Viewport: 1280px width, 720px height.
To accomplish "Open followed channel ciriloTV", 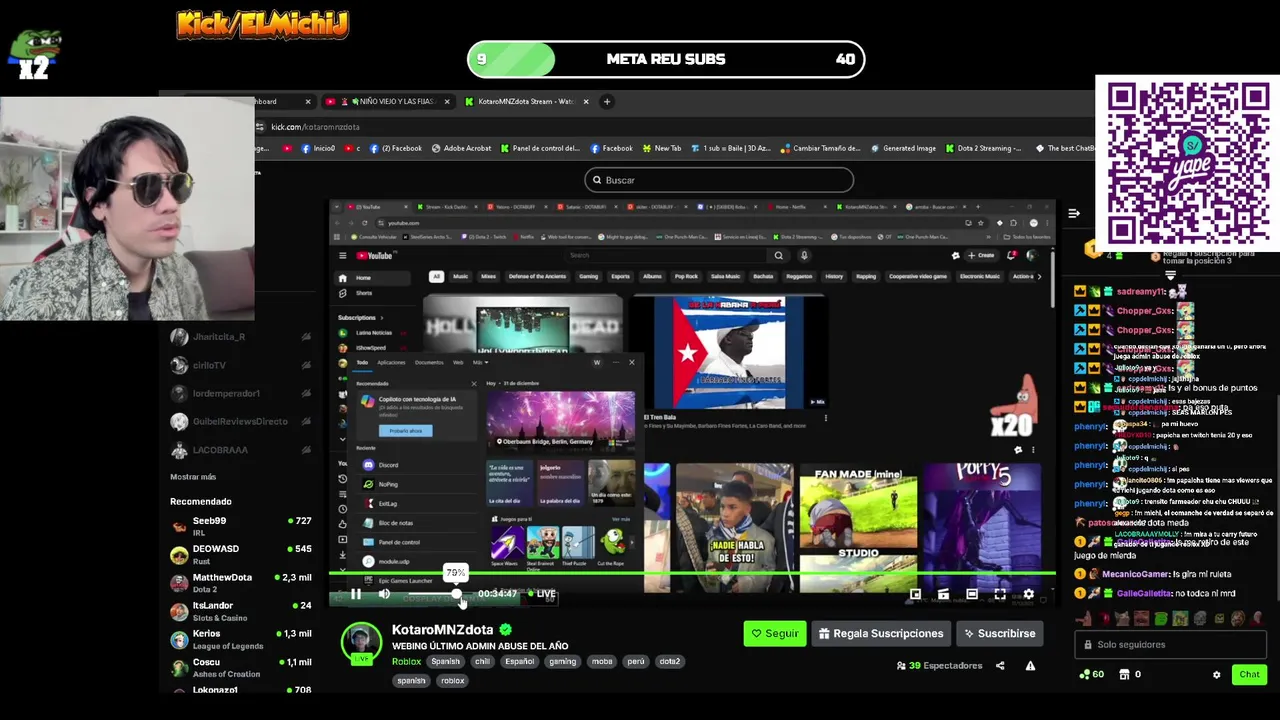I will pos(241,365).
